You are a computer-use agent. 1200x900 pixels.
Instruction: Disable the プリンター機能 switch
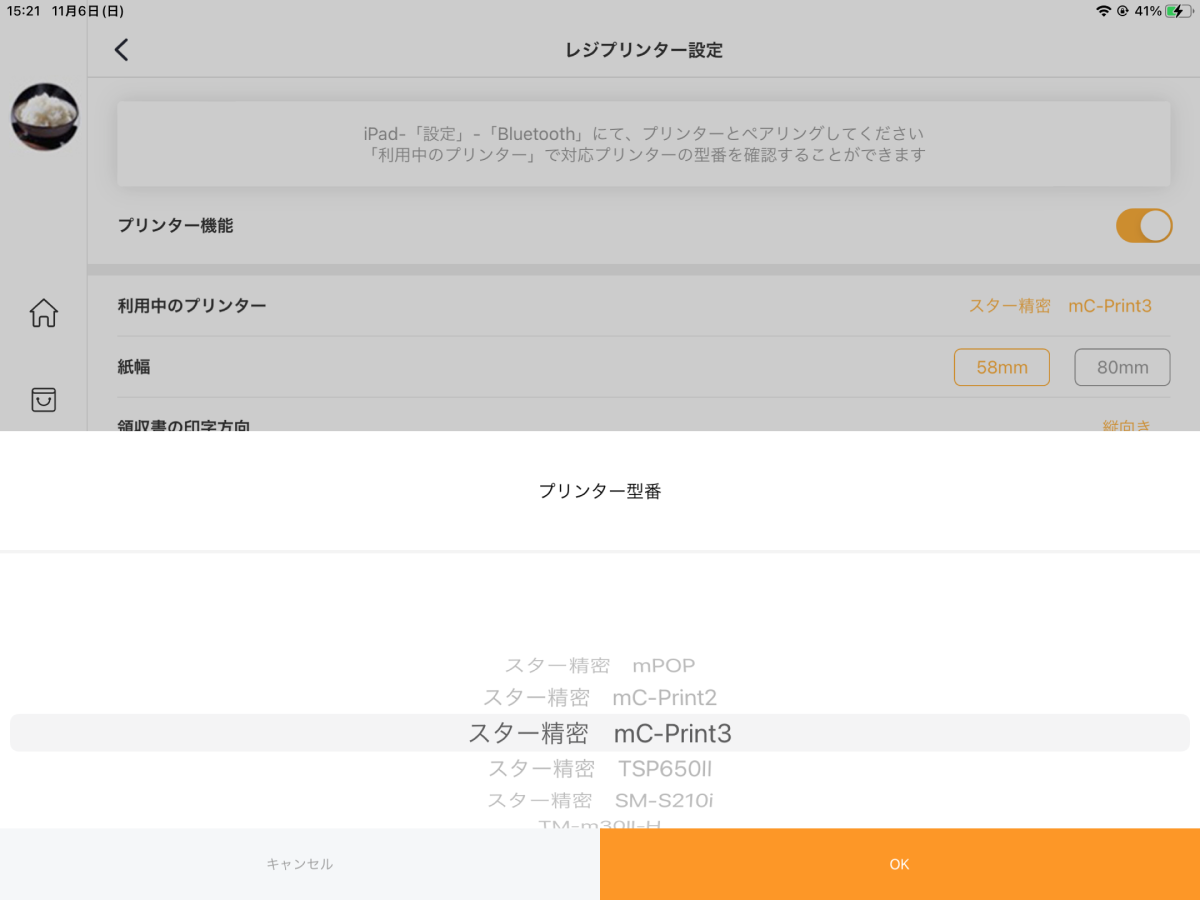(1143, 225)
